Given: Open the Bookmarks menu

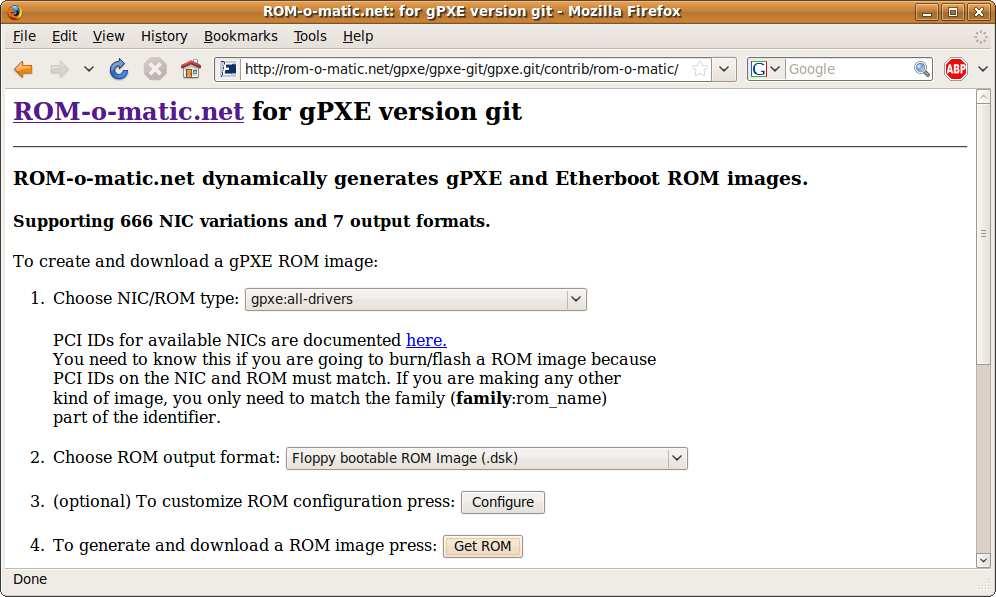Looking at the screenshot, I should point(241,36).
